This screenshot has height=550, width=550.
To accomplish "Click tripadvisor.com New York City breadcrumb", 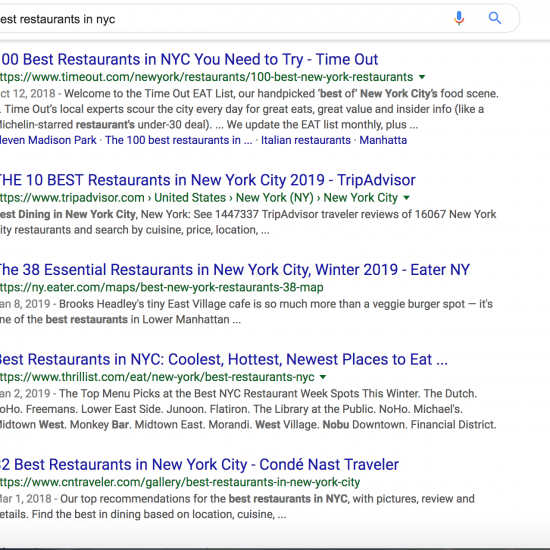I will (360, 197).
